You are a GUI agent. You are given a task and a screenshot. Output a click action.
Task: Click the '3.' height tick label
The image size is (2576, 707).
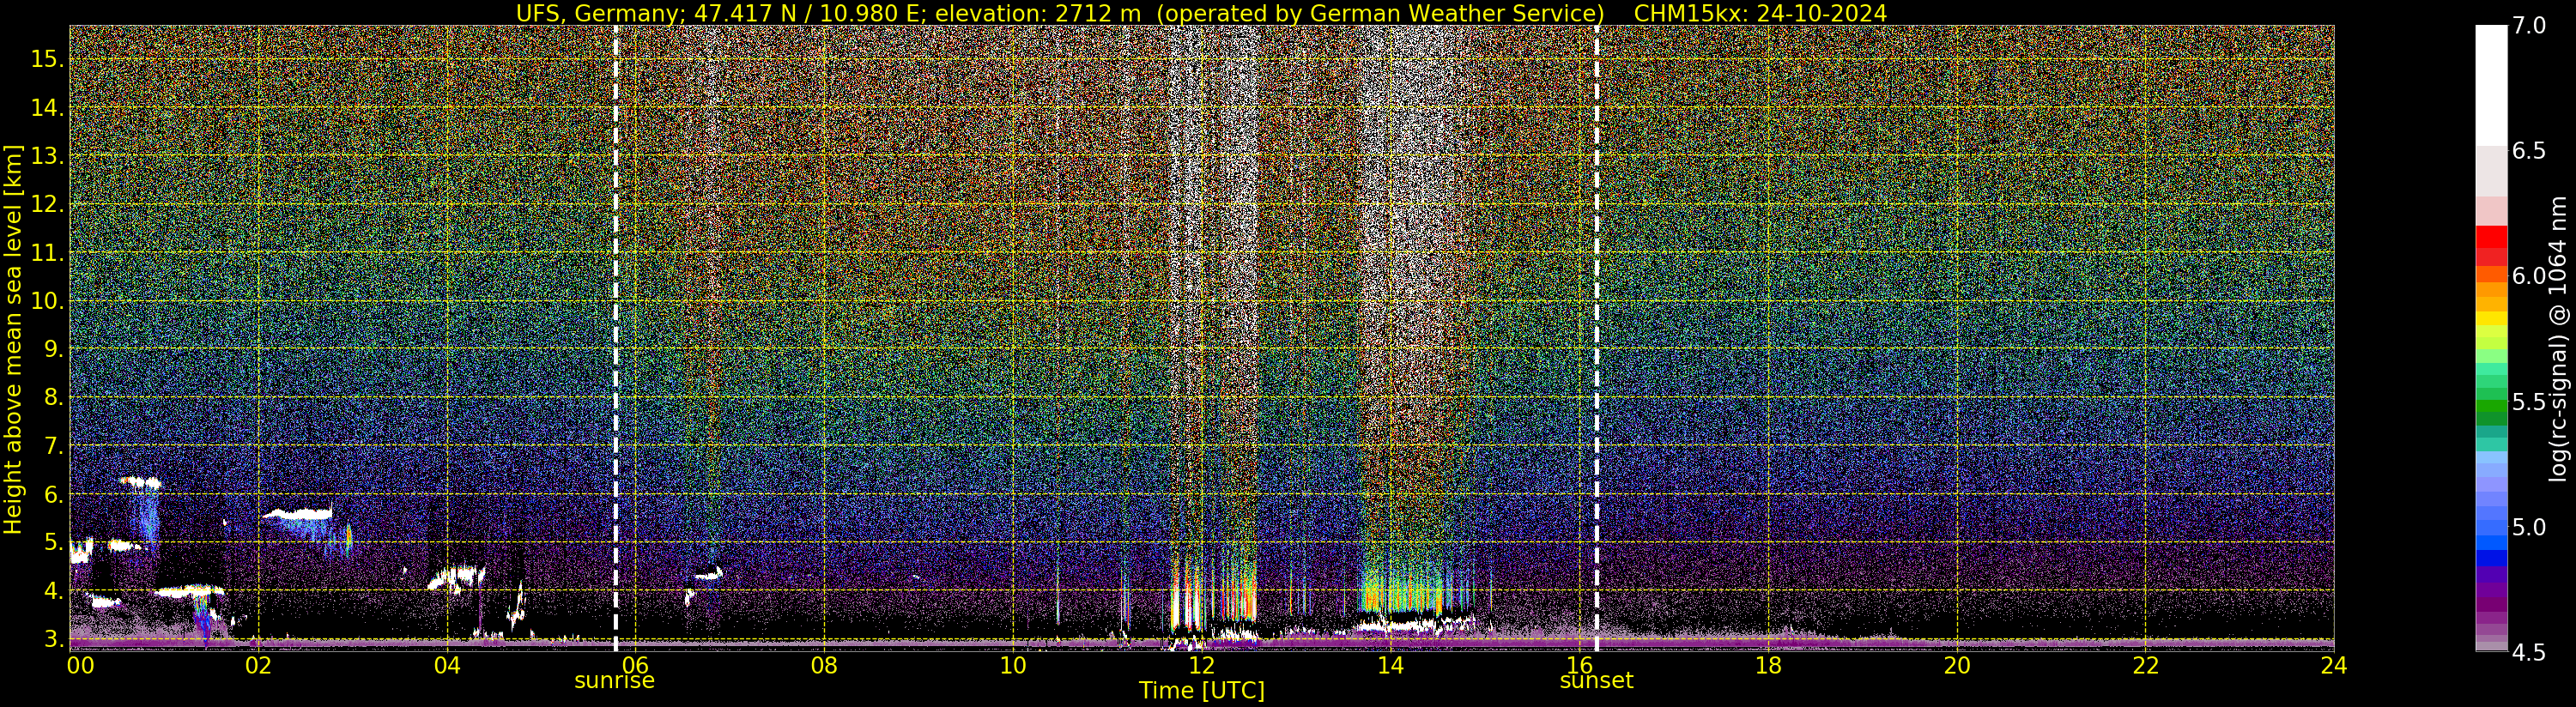(x=53, y=639)
